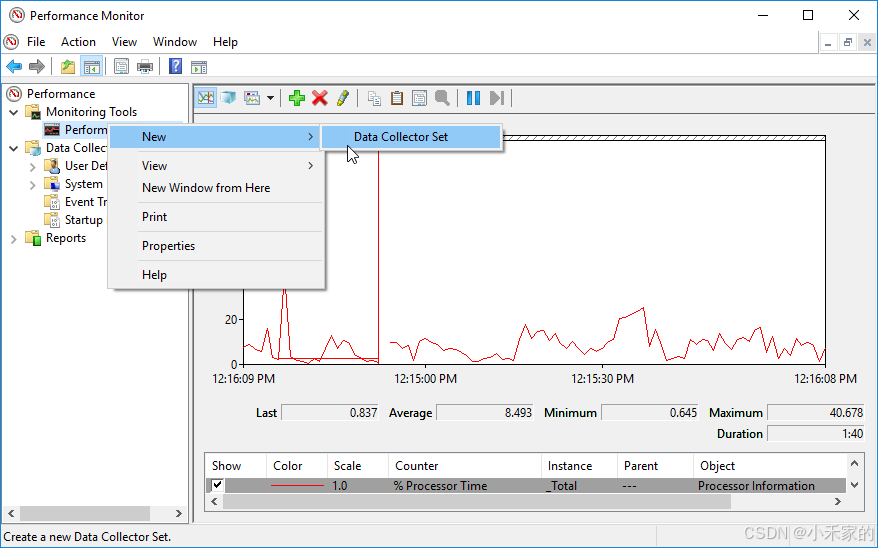Viewport: 878px width, 548px height.
Task: Open the graph type dropdown arrow
Action: click(270, 98)
